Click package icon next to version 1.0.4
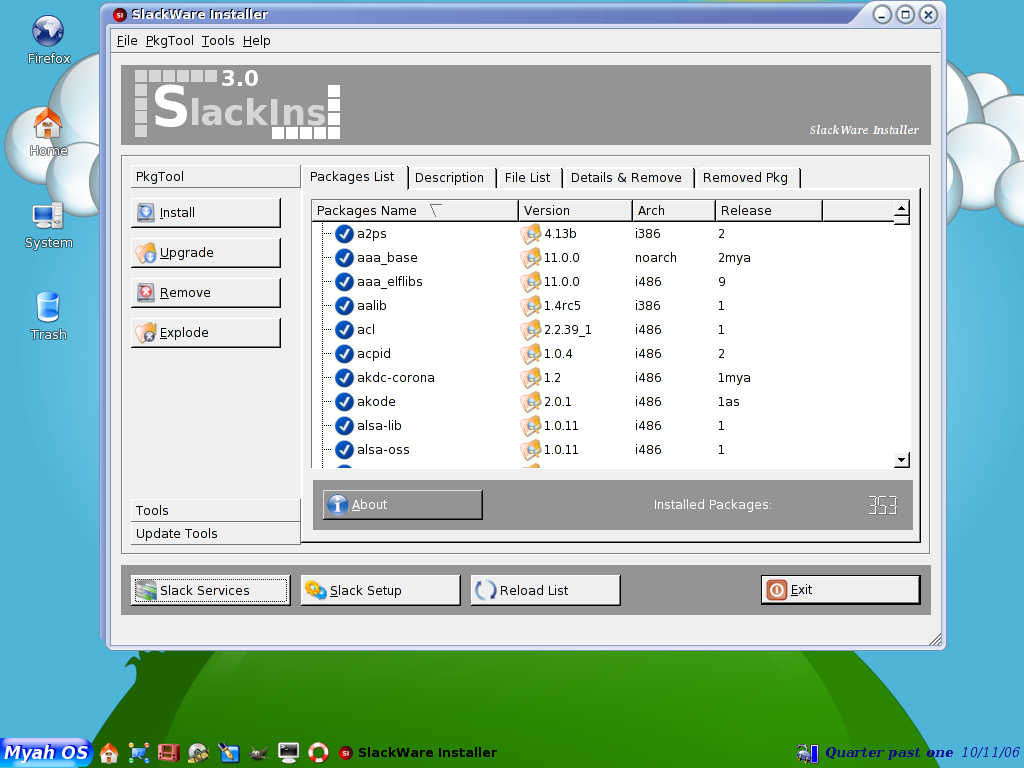Image resolution: width=1024 pixels, height=768 pixels. (x=531, y=354)
